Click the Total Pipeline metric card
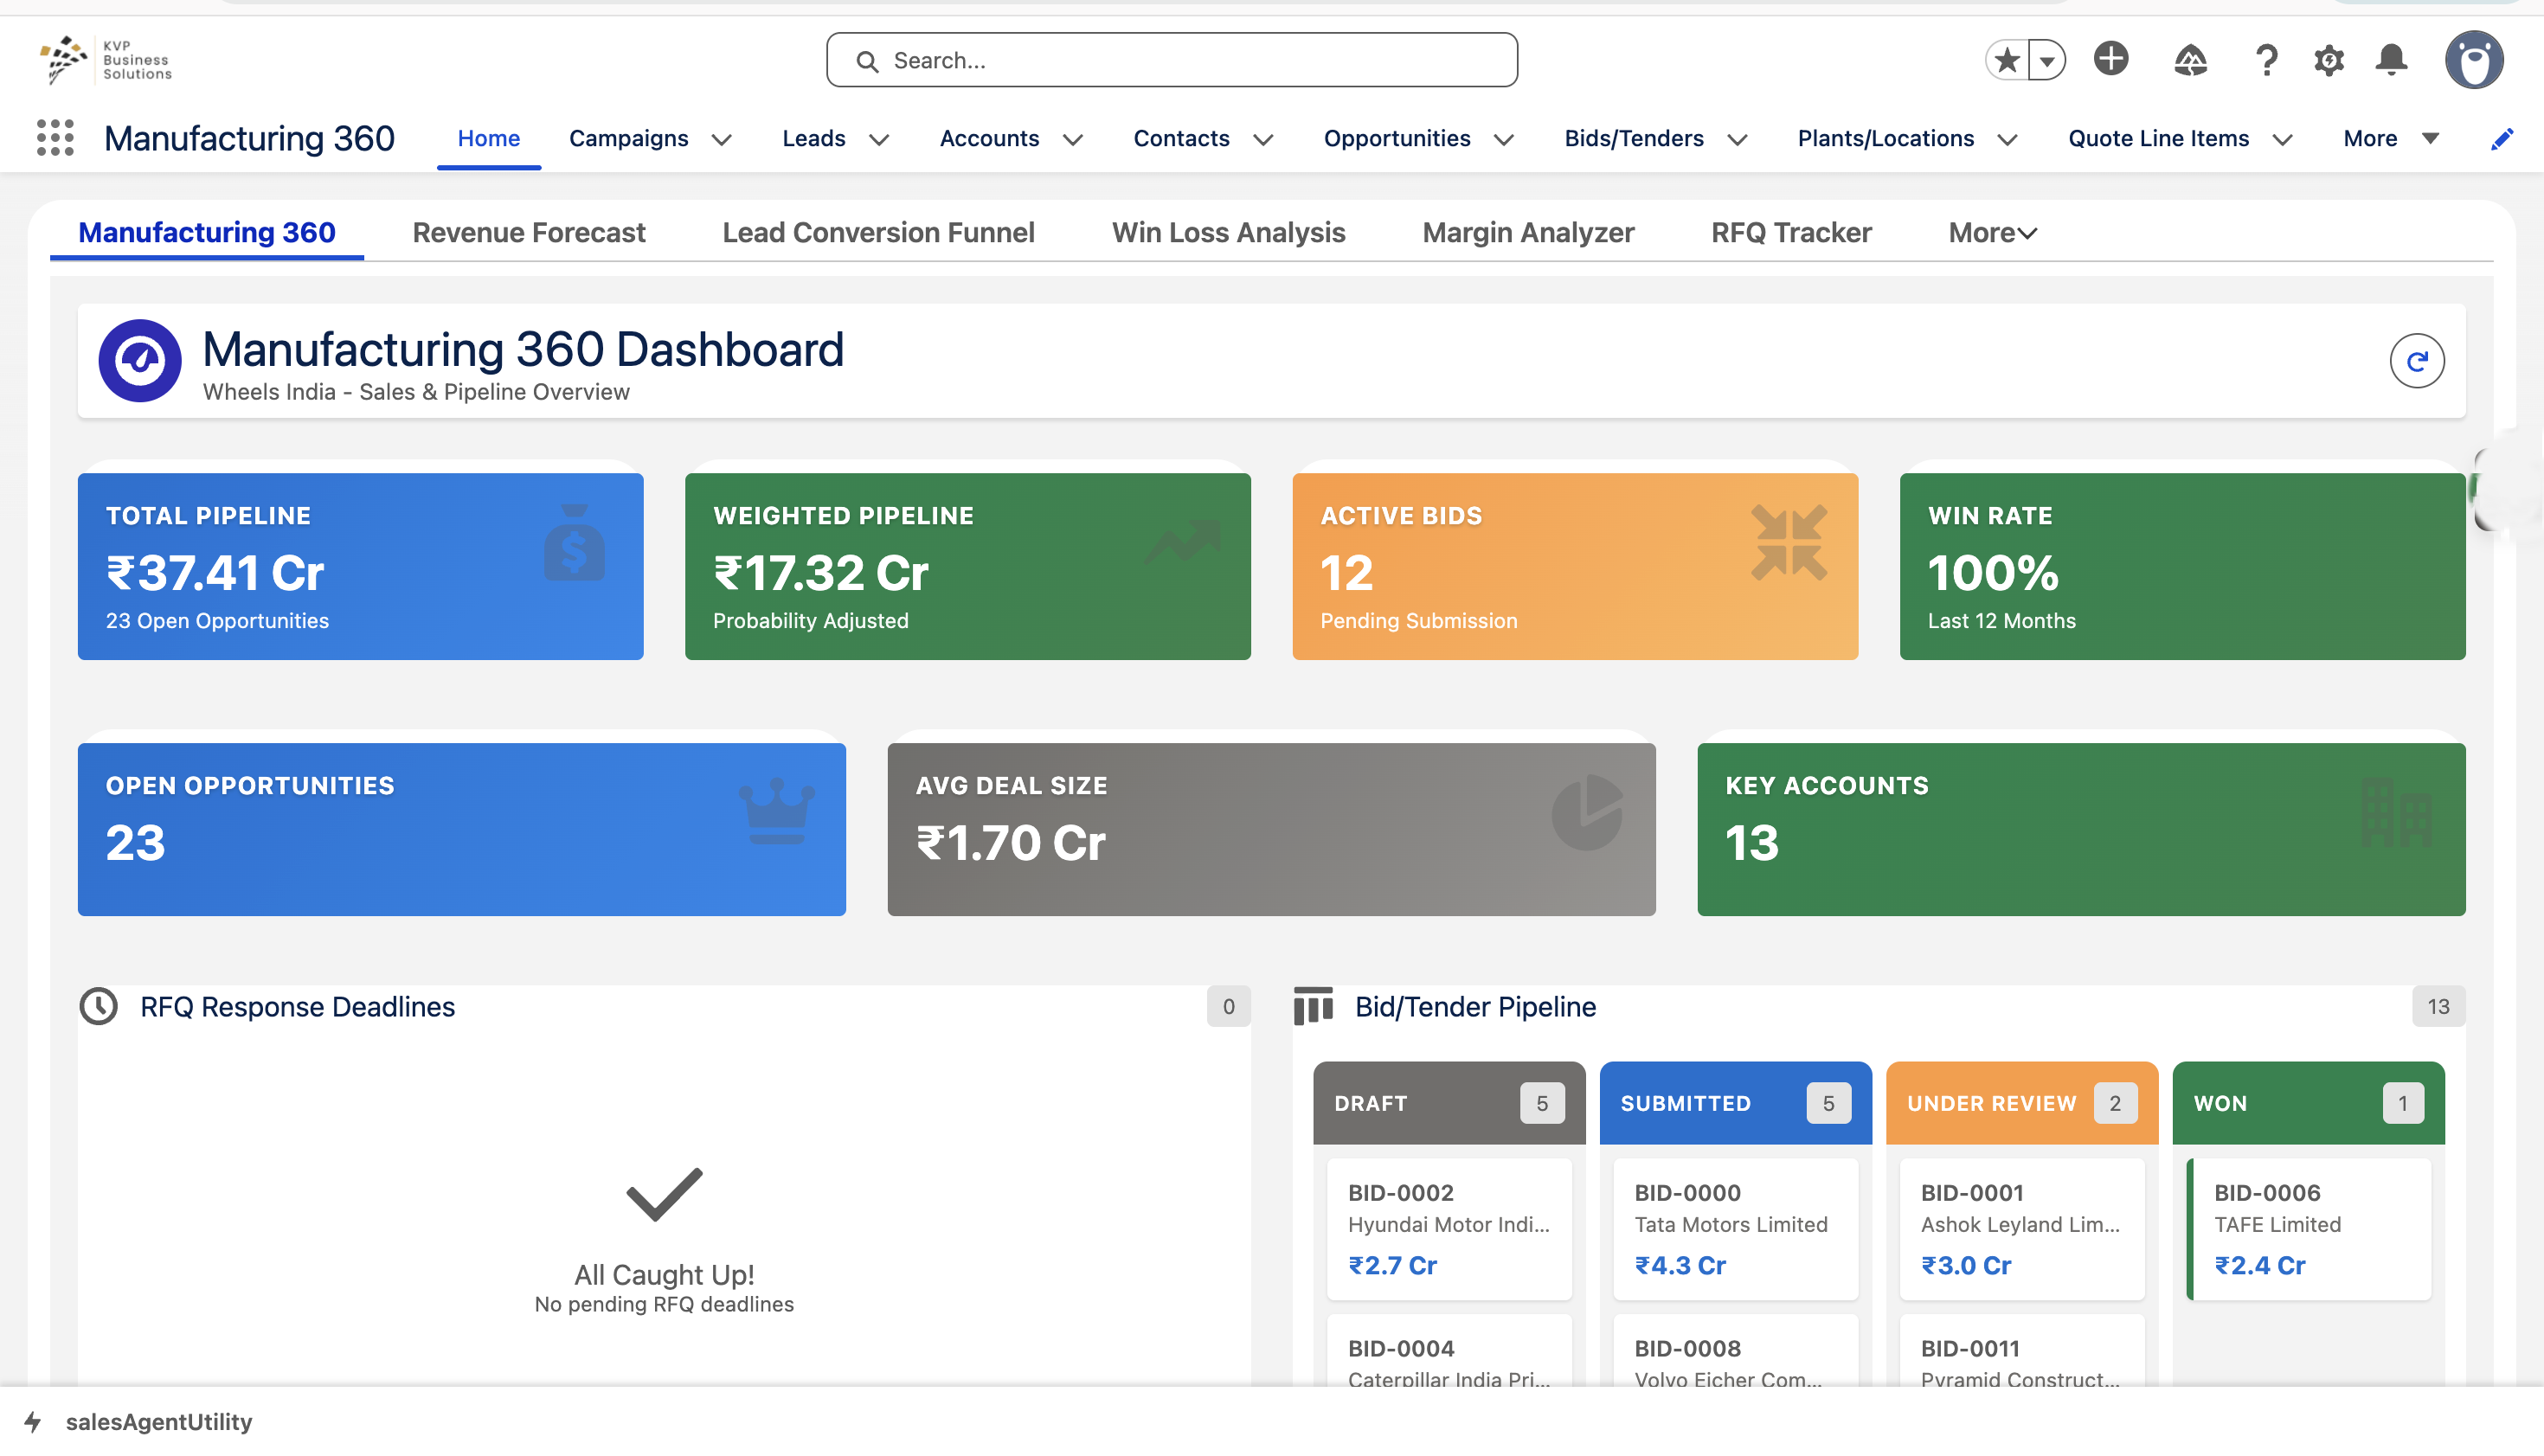The image size is (2544, 1456). coord(360,566)
